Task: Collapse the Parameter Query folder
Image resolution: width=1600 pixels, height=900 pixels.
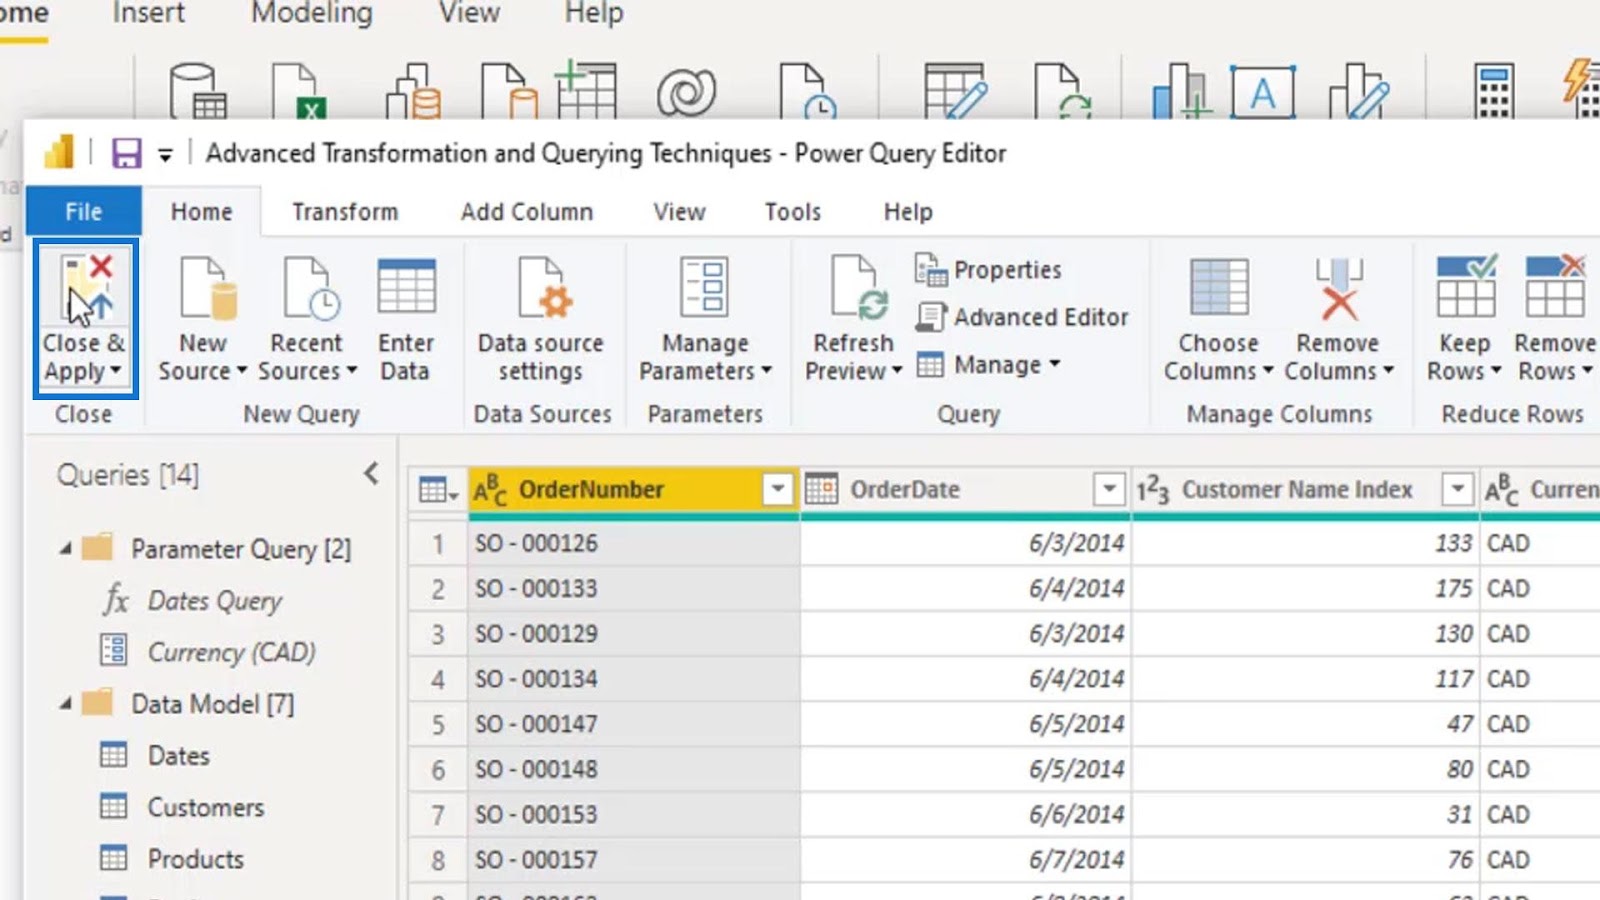Action: click(66, 549)
